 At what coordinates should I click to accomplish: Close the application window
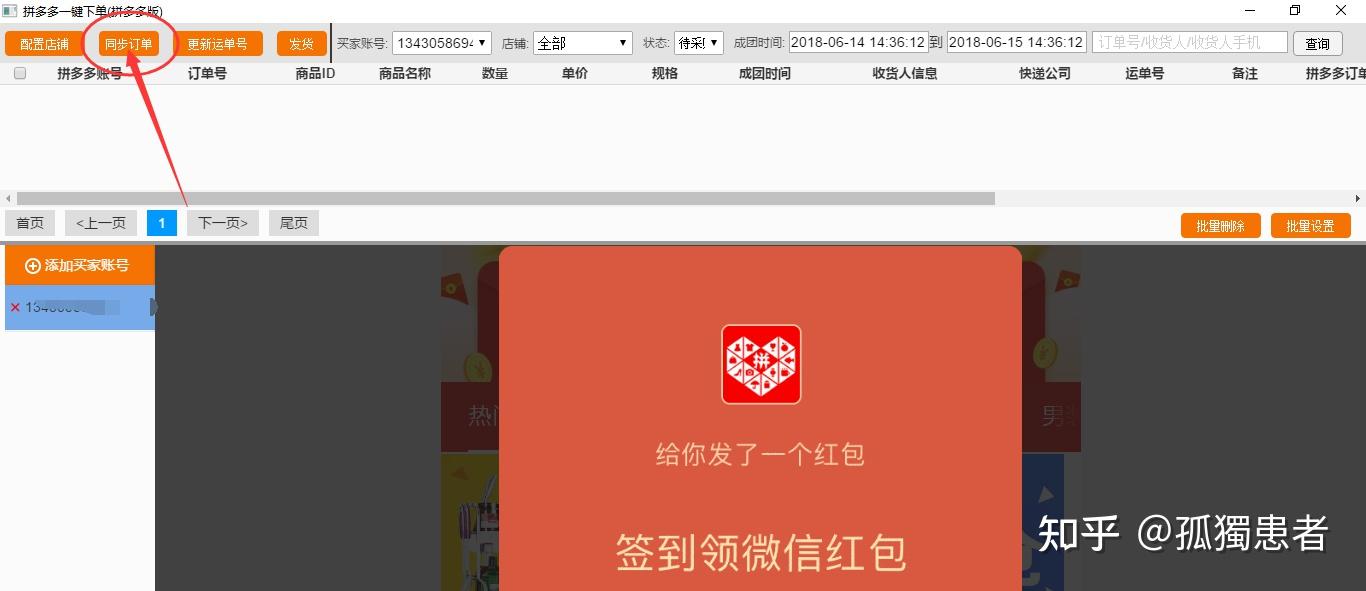pos(1341,10)
